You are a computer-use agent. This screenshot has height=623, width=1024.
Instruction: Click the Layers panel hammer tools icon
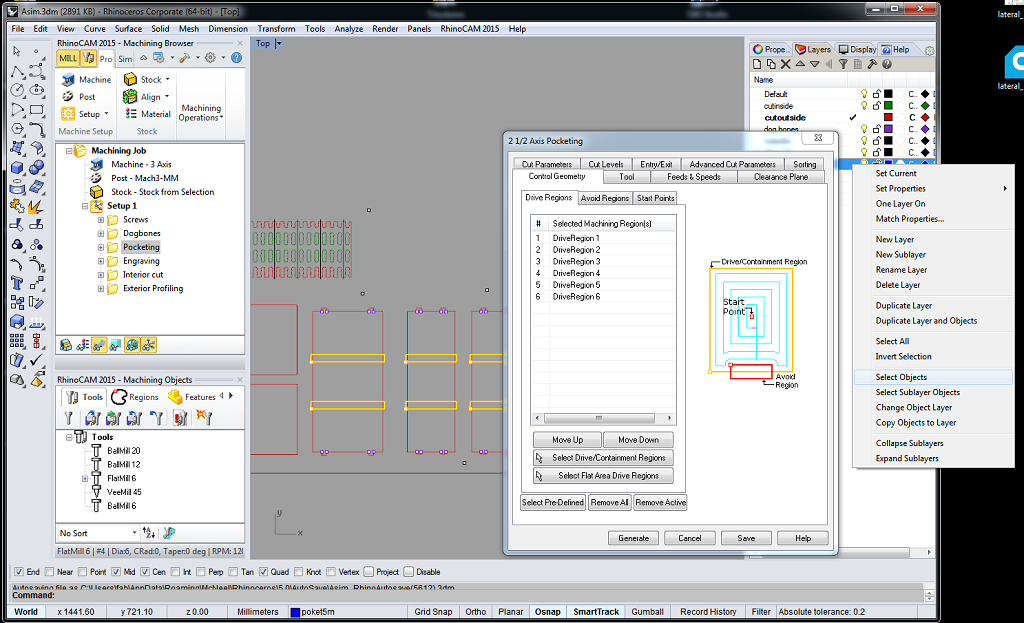point(872,64)
